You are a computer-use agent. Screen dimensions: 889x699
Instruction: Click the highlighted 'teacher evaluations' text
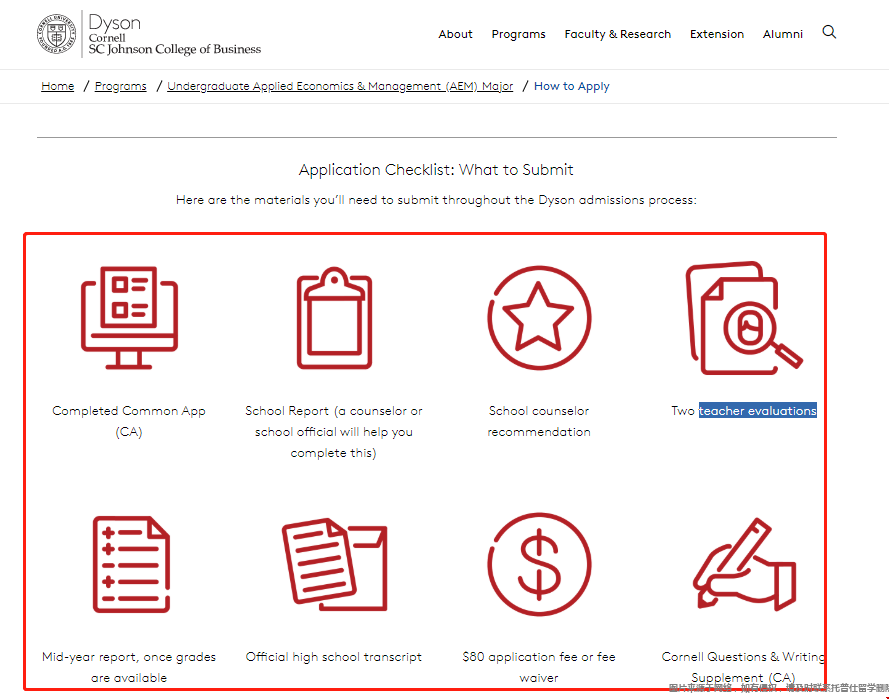757,411
